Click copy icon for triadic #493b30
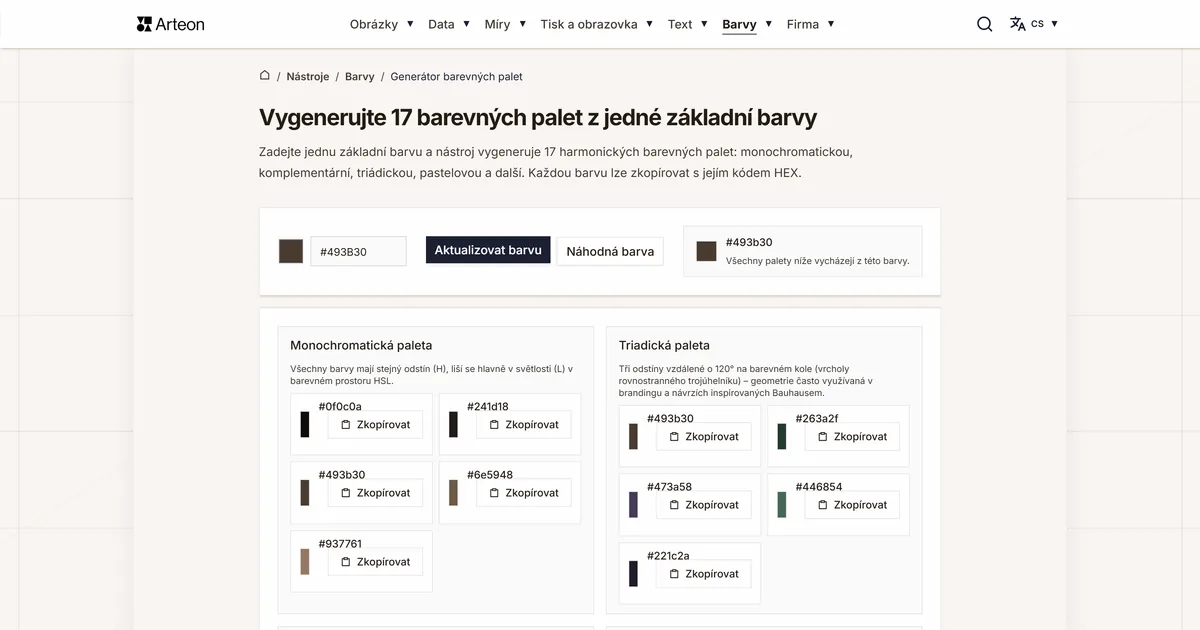Viewport: 1200px width, 630px height. pos(674,437)
